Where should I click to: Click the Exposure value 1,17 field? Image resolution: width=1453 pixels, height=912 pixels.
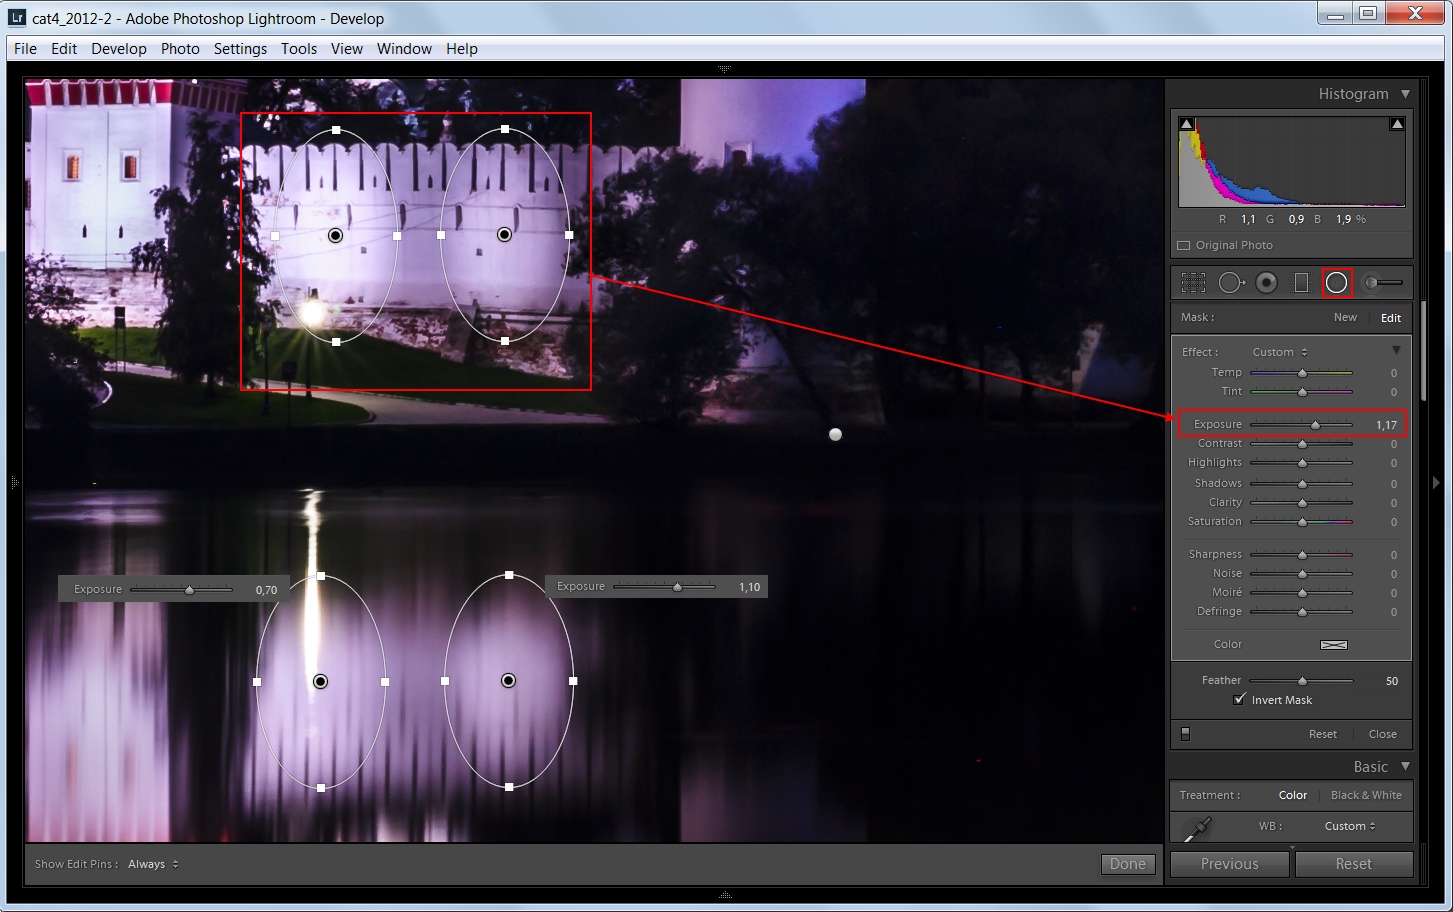click(1386, 425)
